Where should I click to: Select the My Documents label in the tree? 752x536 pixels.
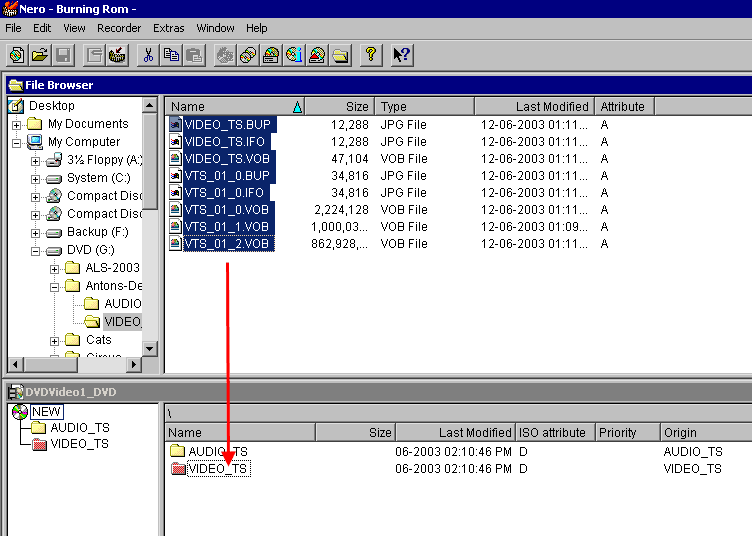(88, 124)
